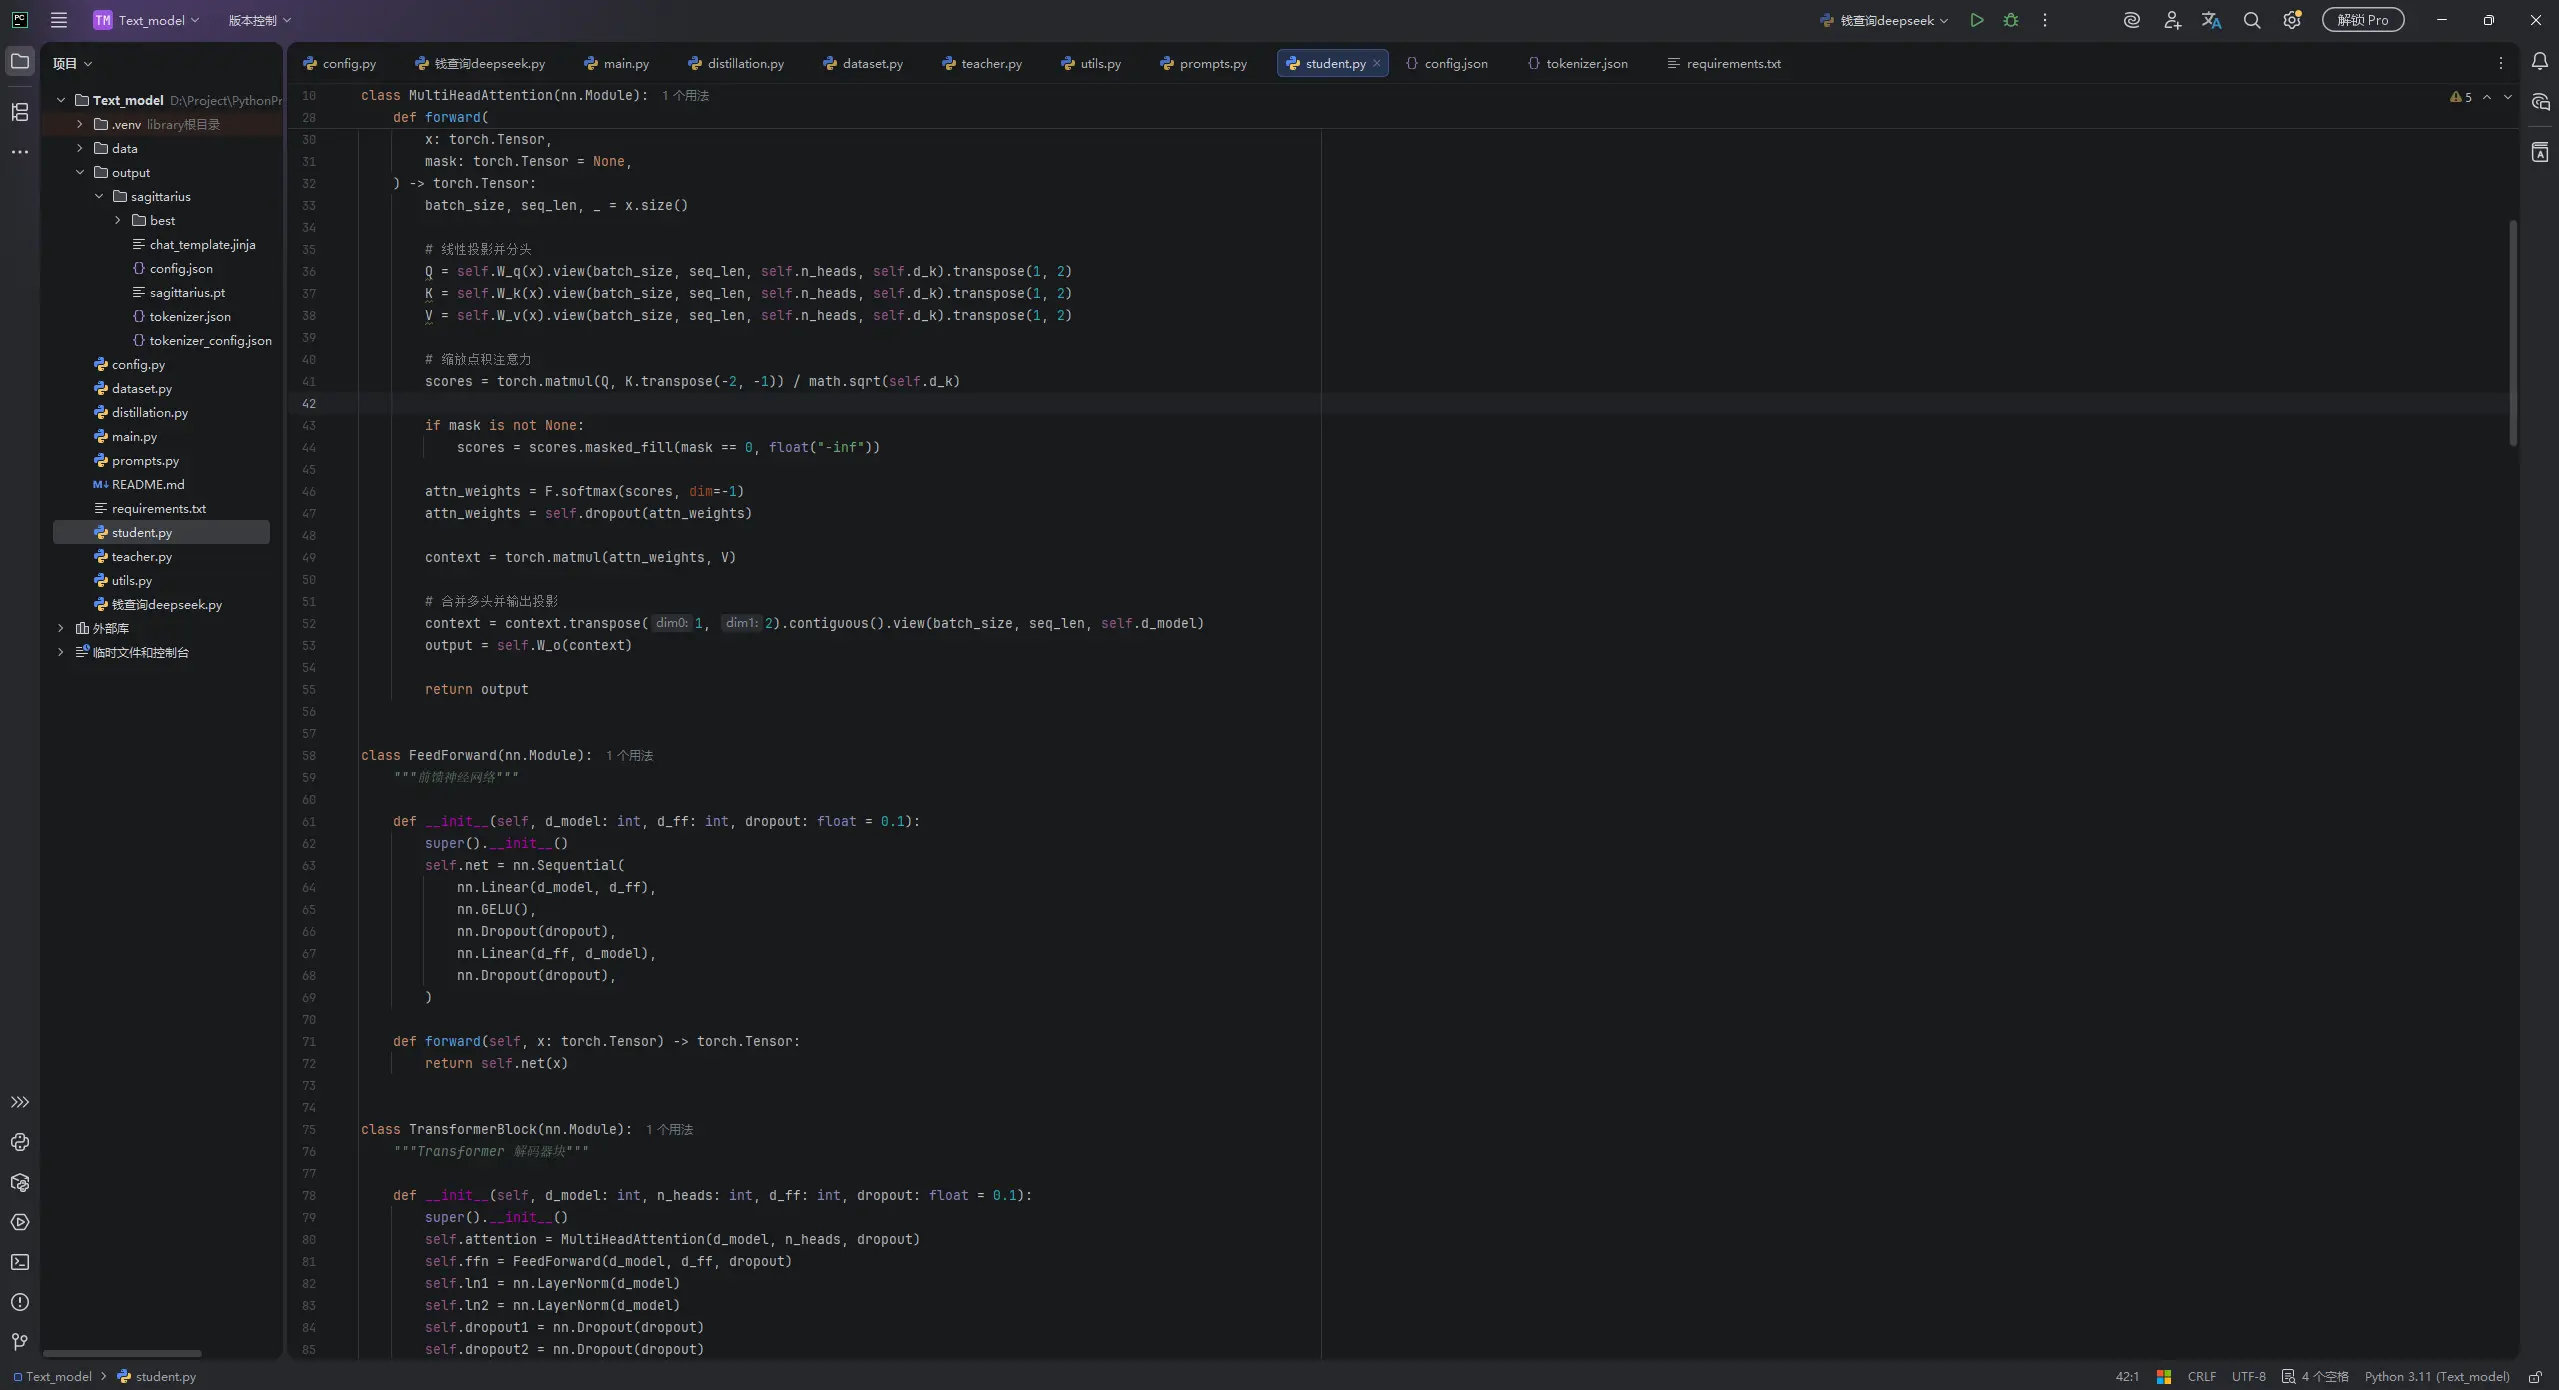
Task: Open the CRLF line separator selector
Action: click(x=2201, y=1377)
